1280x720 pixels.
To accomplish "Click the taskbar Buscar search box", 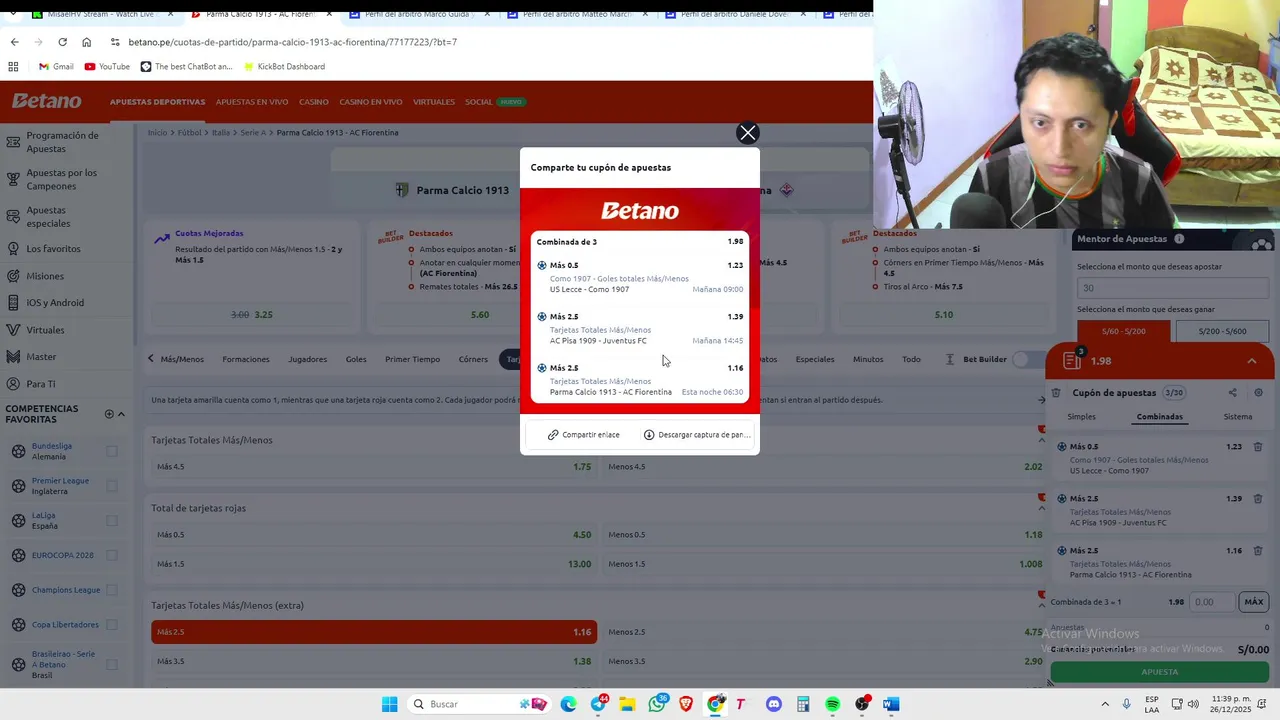I will 481,704.
